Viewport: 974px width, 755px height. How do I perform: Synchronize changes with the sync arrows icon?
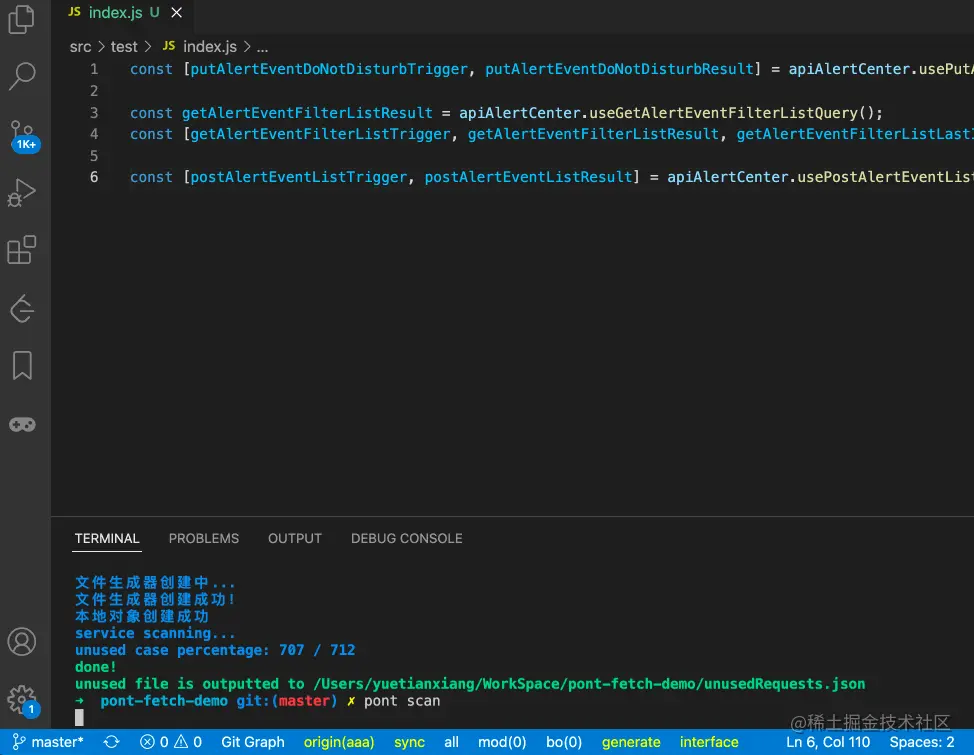click(111, 742)
